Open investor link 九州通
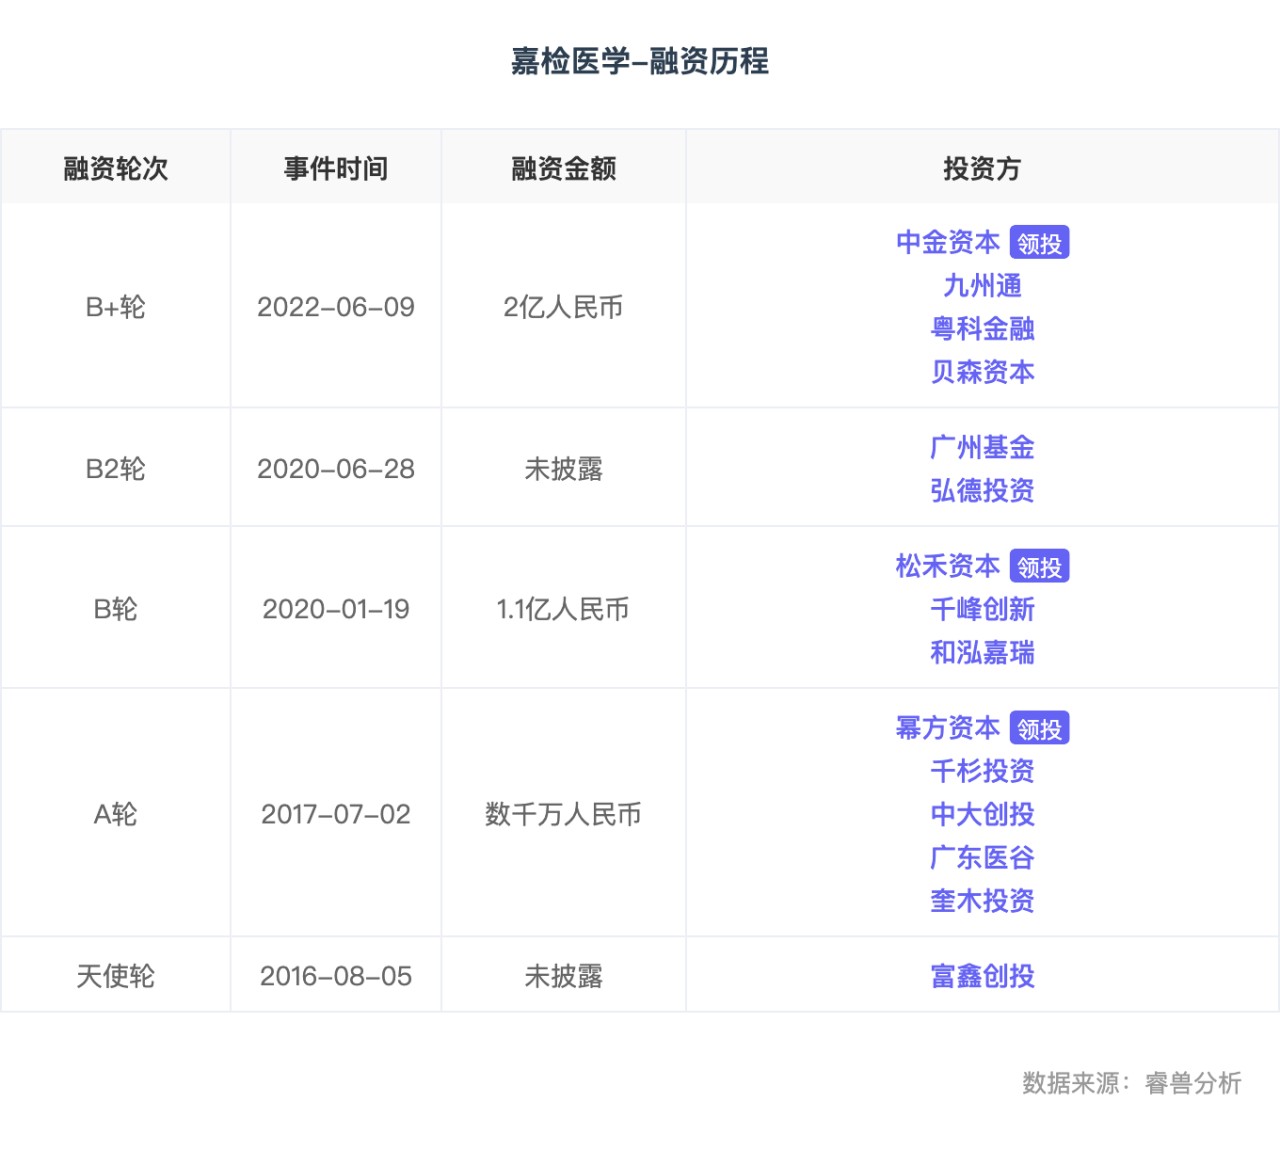1280x1150 pixels. 983,286
